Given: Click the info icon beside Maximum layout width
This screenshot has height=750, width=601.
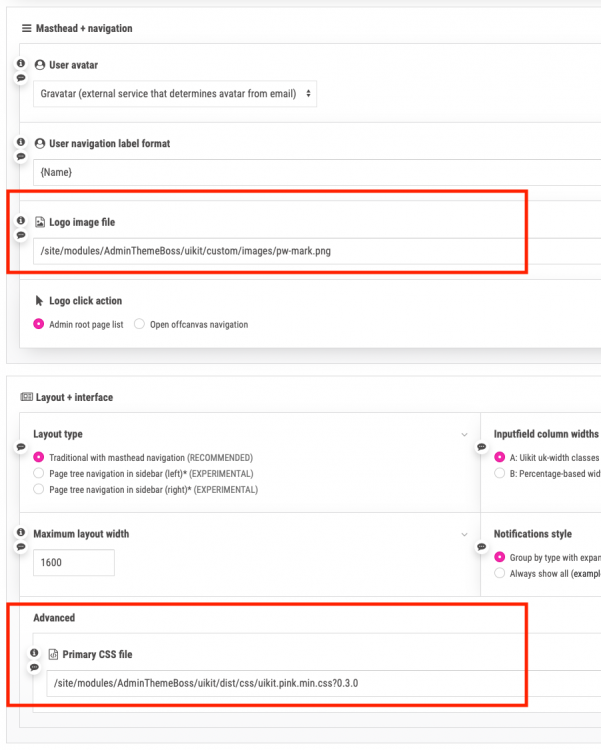Looking at the screenshot, I should (x=21, y=533).
